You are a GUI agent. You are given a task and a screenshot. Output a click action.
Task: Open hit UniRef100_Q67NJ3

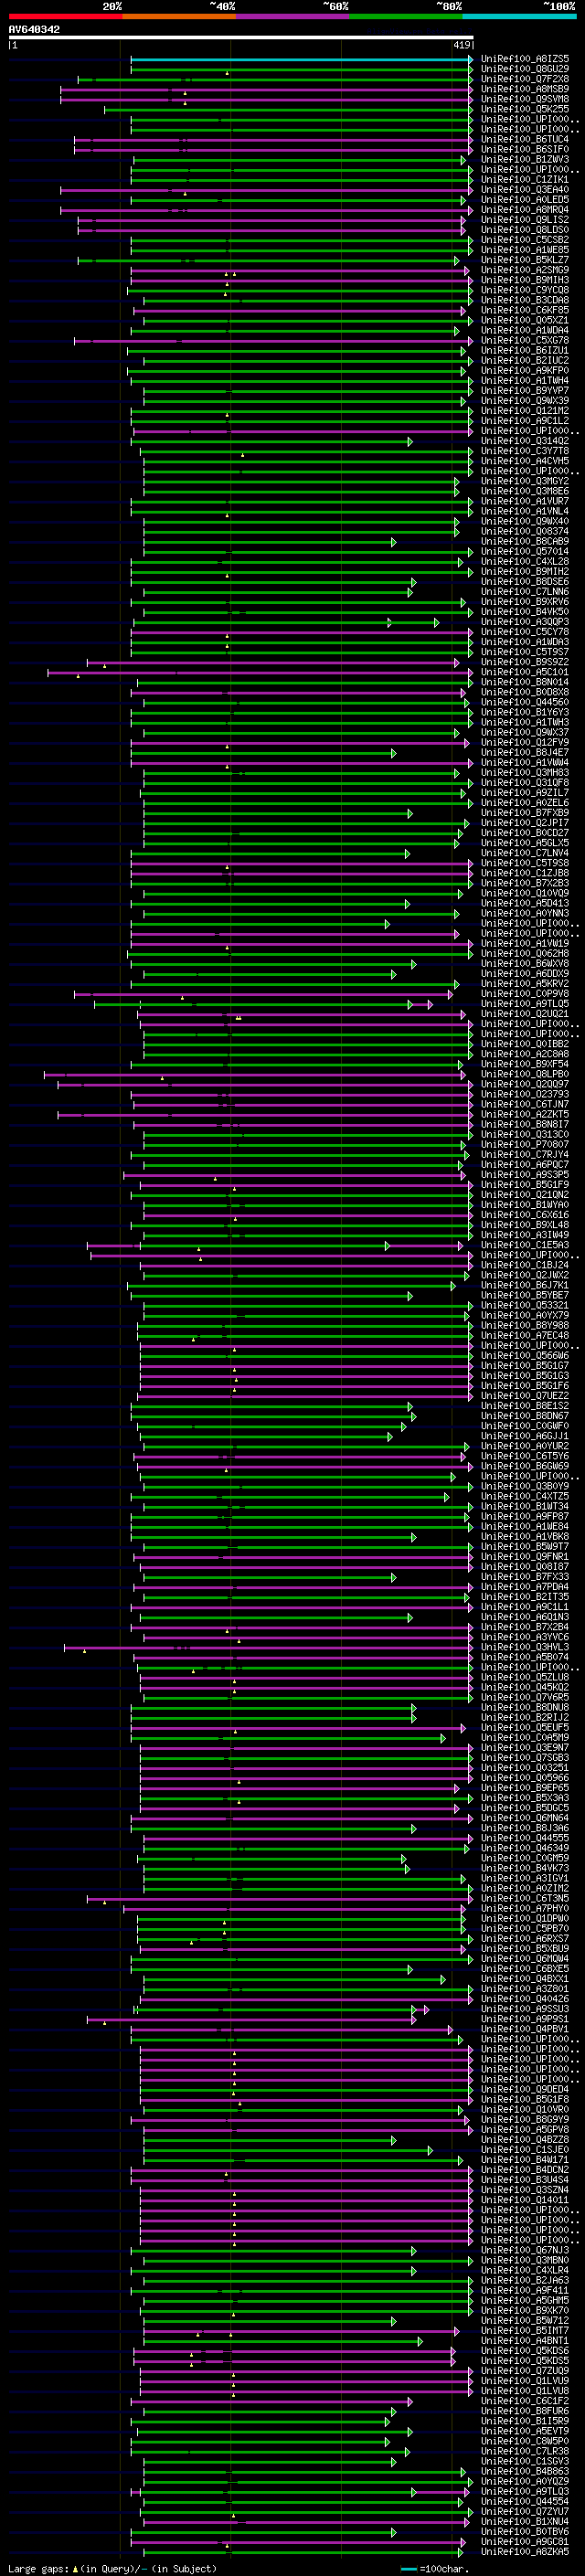point(525,2251)
